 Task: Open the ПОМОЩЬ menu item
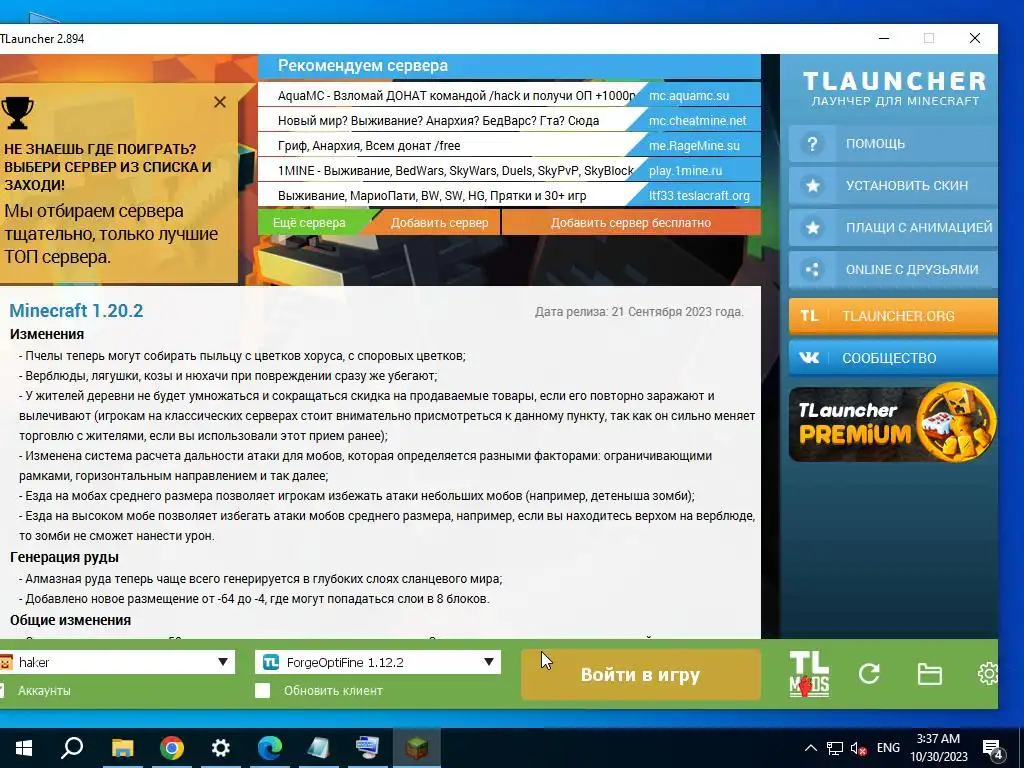click(893, 144)
